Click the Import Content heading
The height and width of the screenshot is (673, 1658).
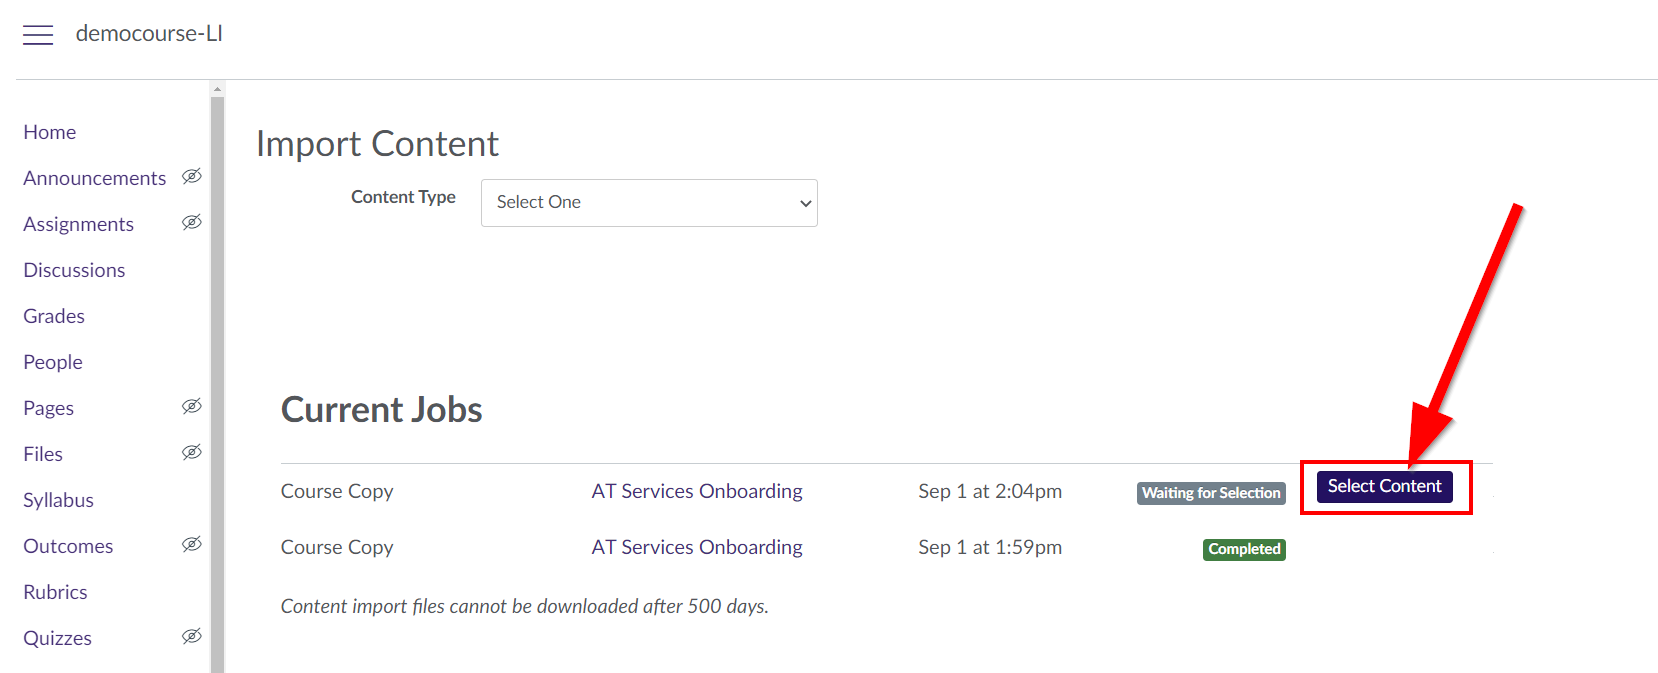tap(377, 144)
